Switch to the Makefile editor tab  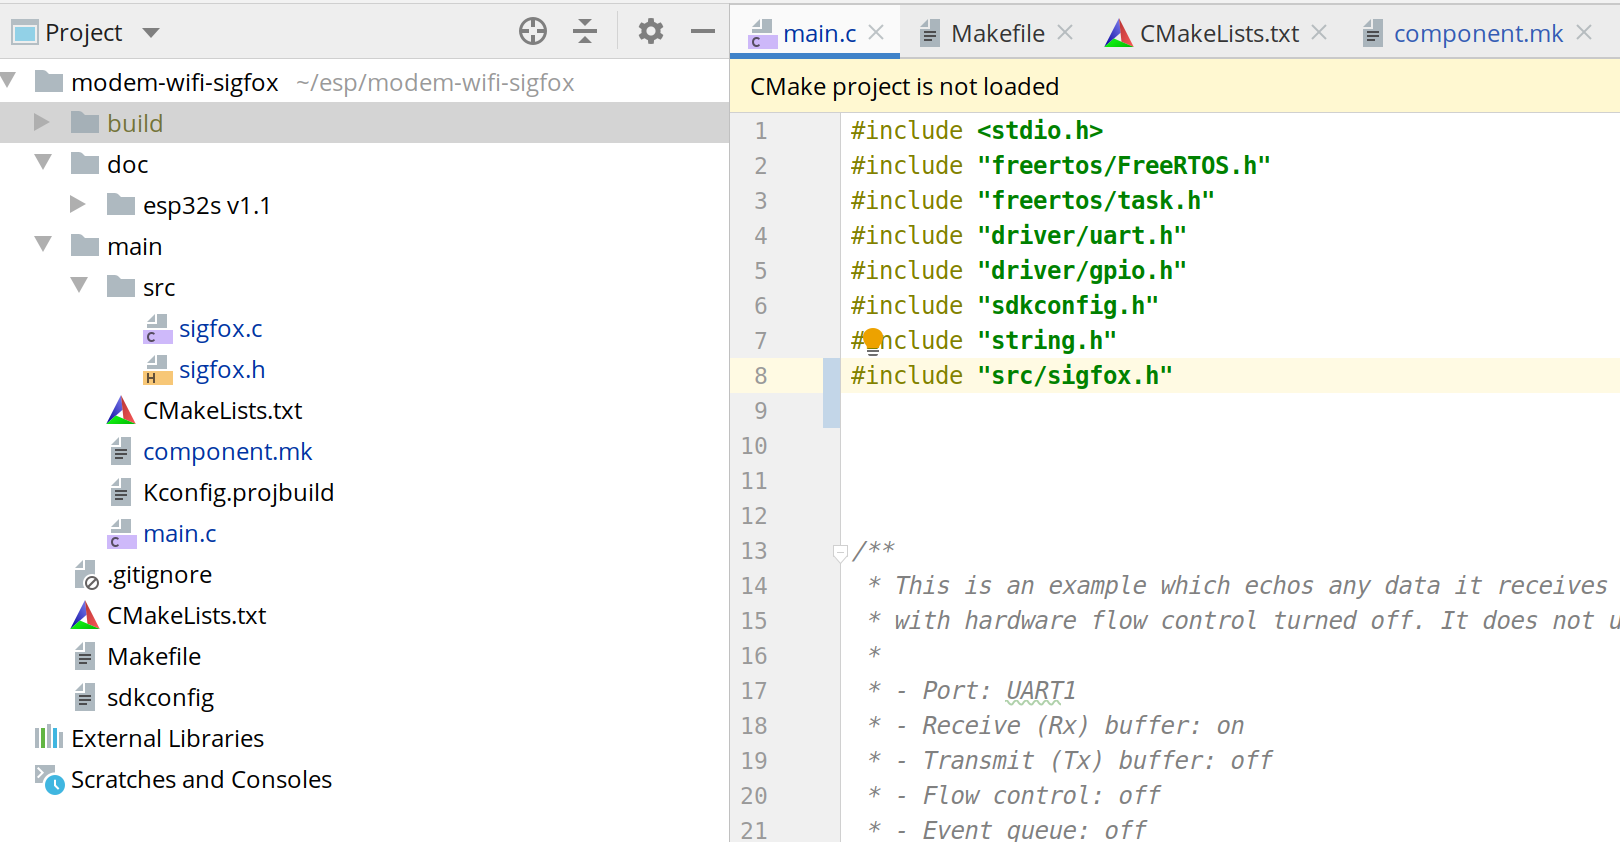point(998,33)
